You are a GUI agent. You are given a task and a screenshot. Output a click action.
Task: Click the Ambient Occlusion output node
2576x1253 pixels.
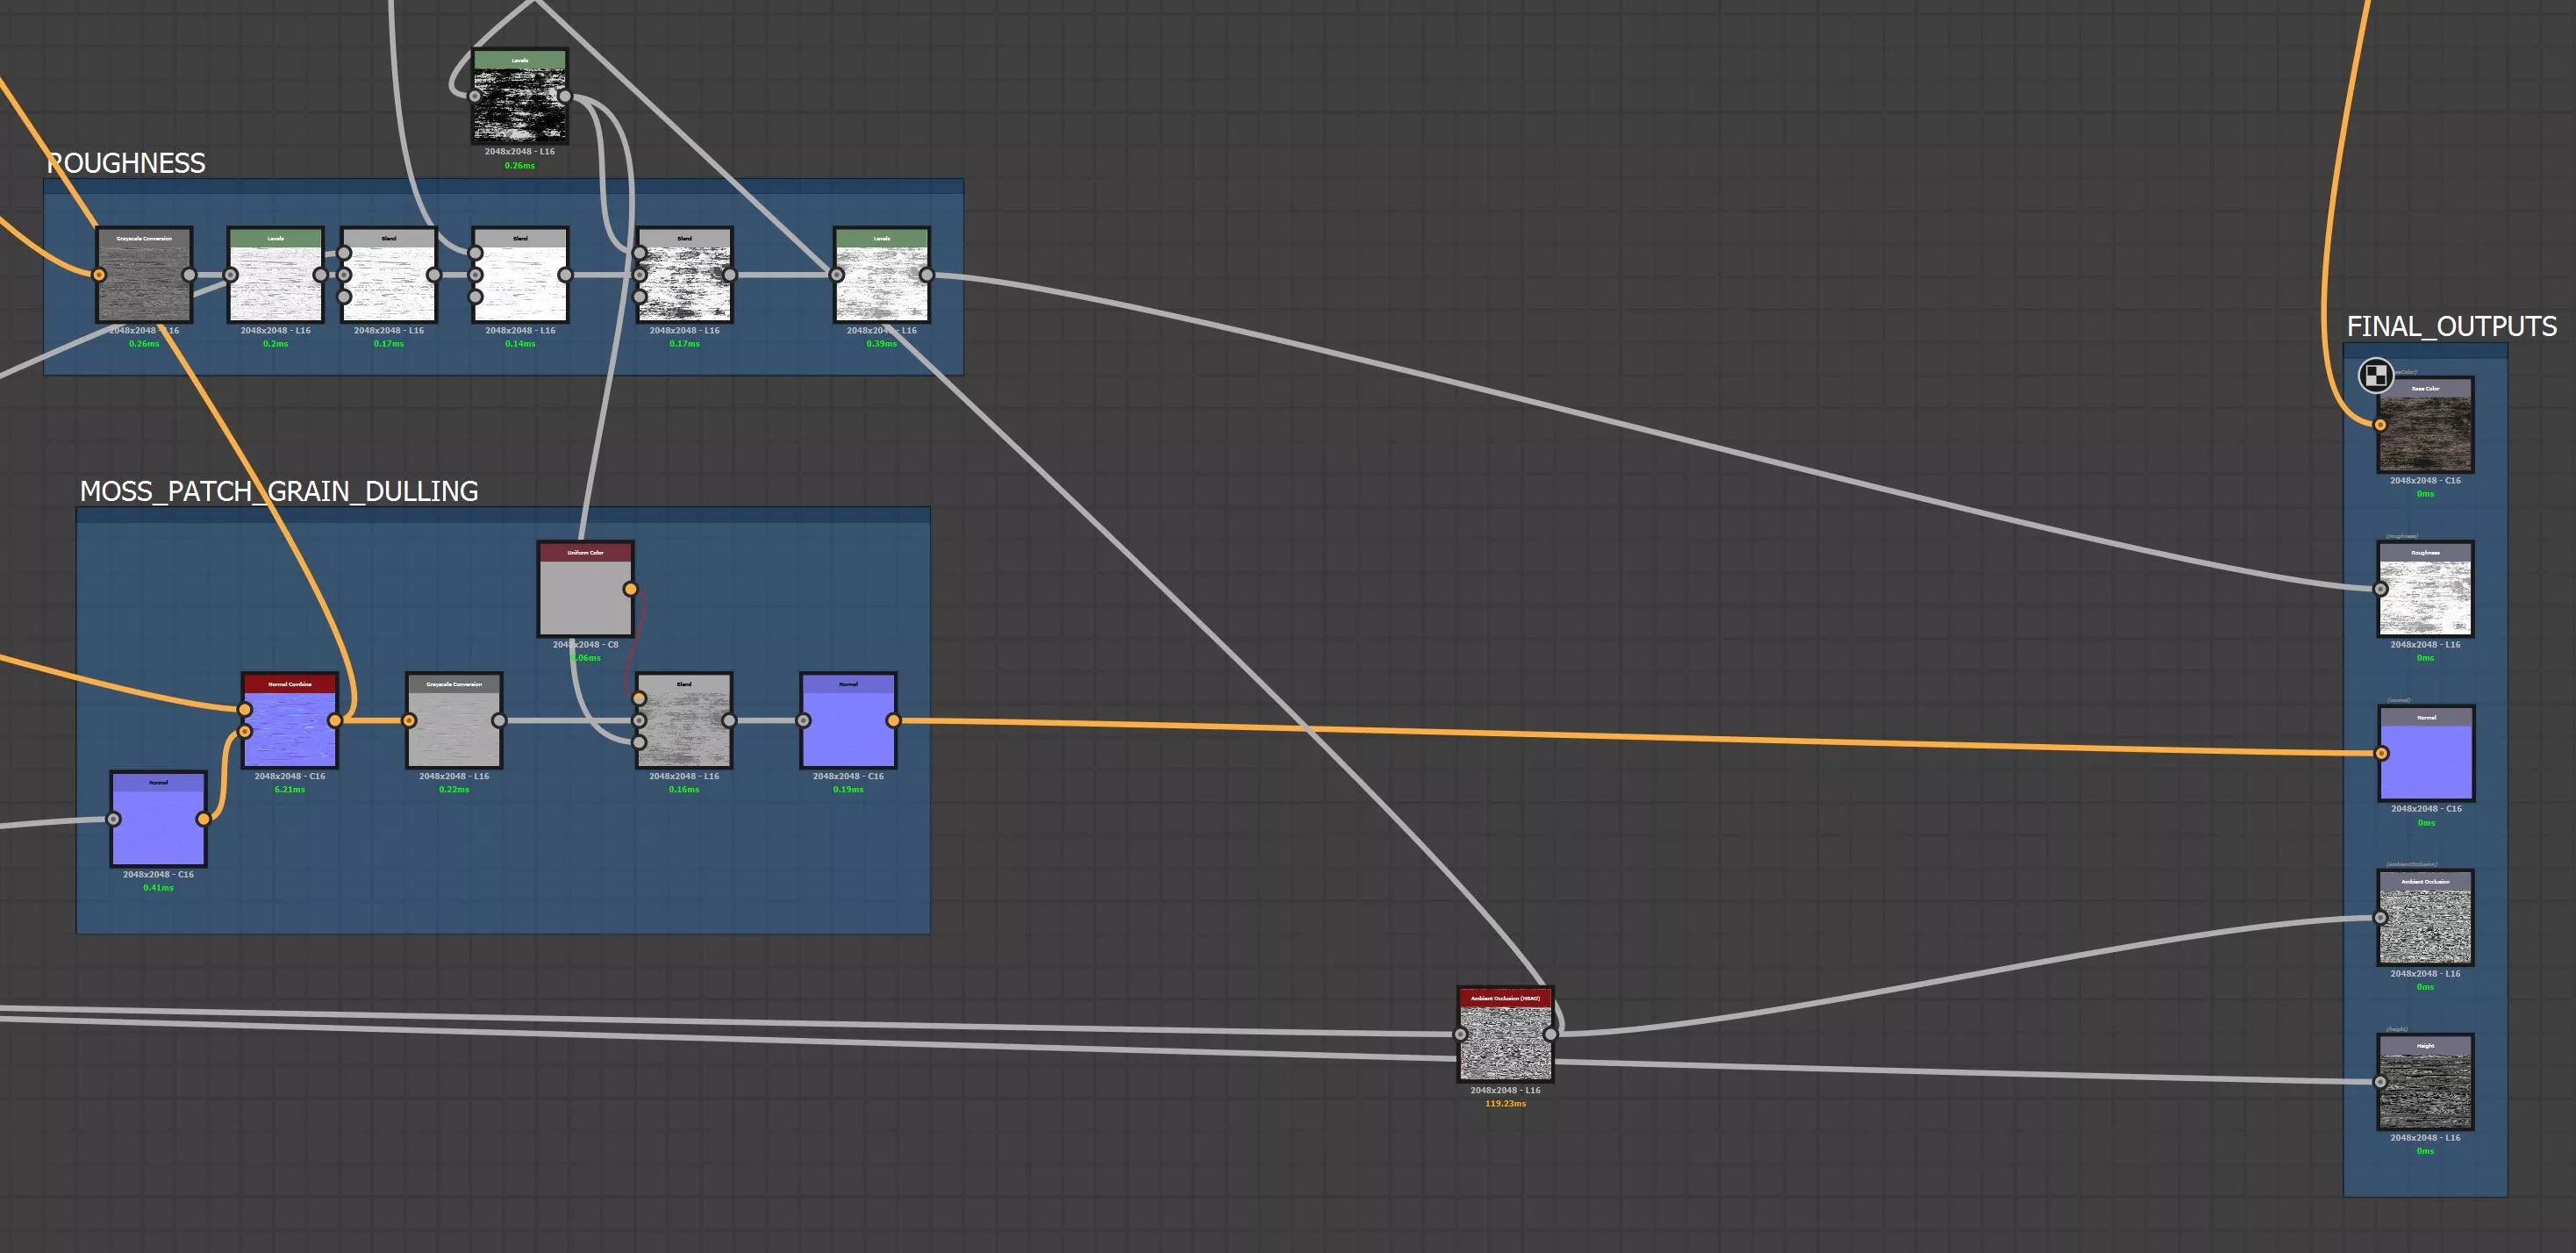[2425, 925]
